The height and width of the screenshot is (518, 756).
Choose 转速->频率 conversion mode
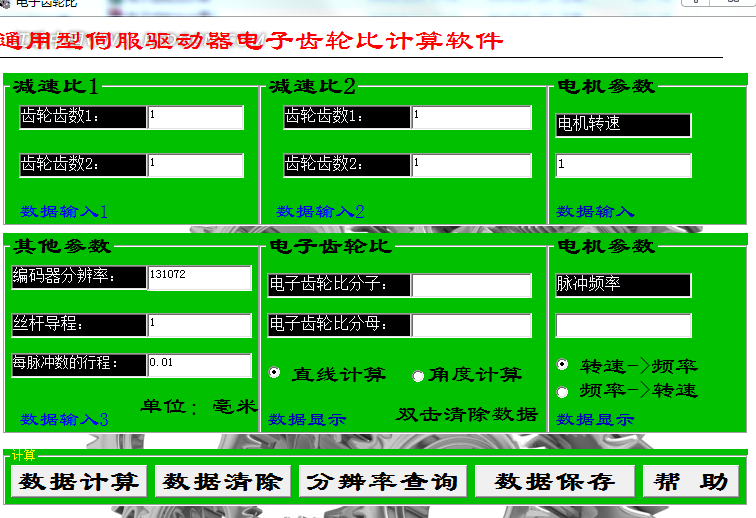point(562,365)
